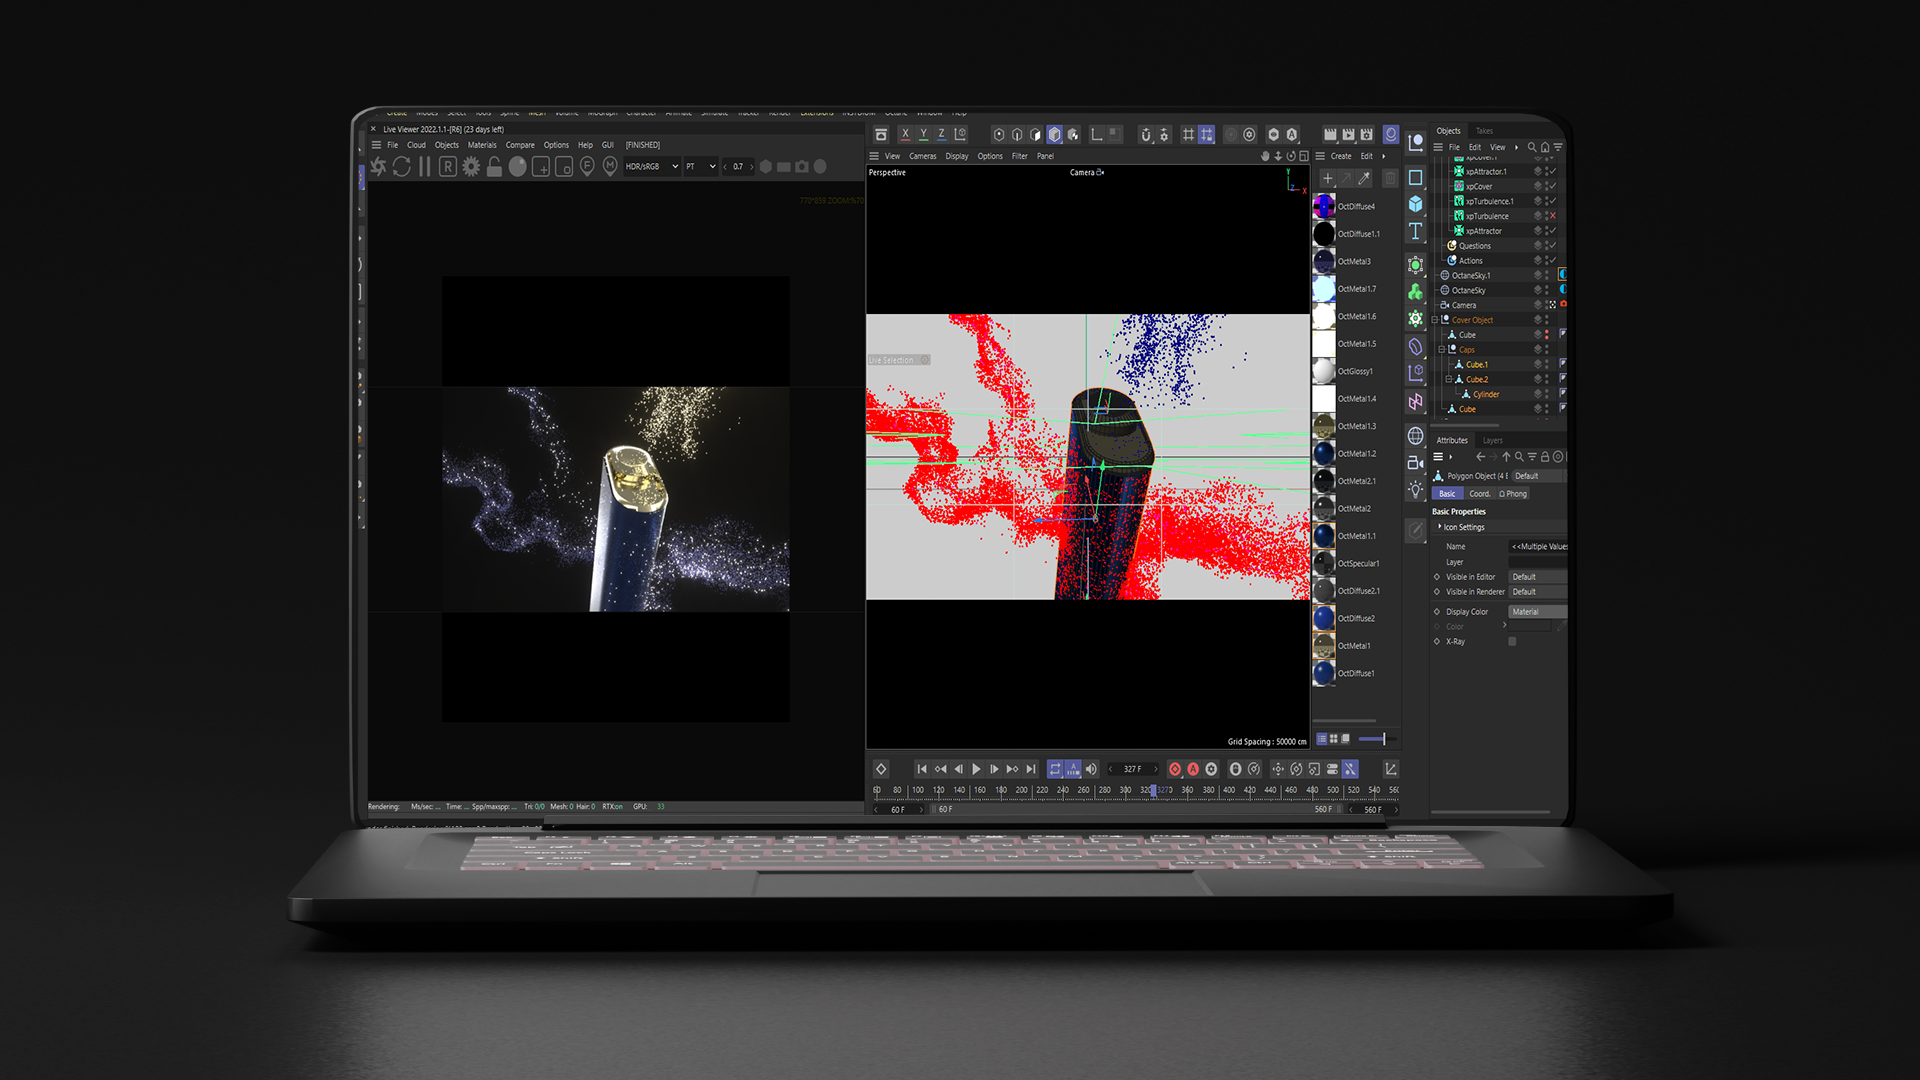Switch to the Layers tab

1492,440
